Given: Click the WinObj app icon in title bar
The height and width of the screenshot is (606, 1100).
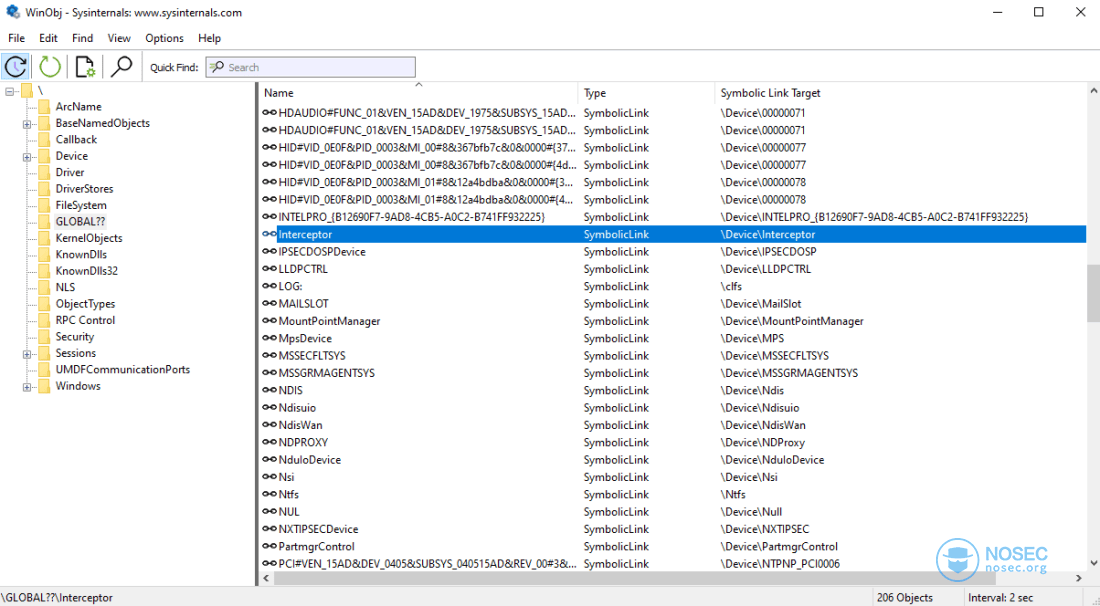Looking at the screenshot, I should tap(13, 12).
